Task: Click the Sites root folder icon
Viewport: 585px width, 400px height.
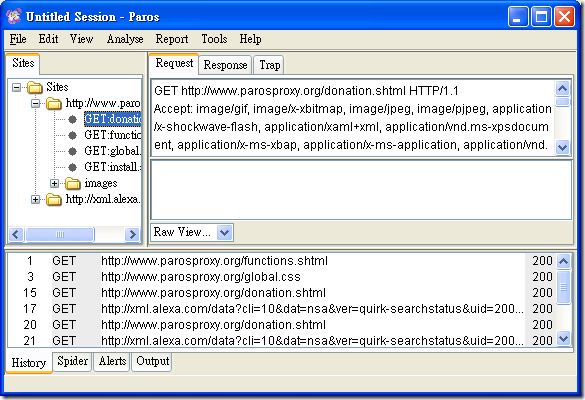Action: [x=35, y=88]
